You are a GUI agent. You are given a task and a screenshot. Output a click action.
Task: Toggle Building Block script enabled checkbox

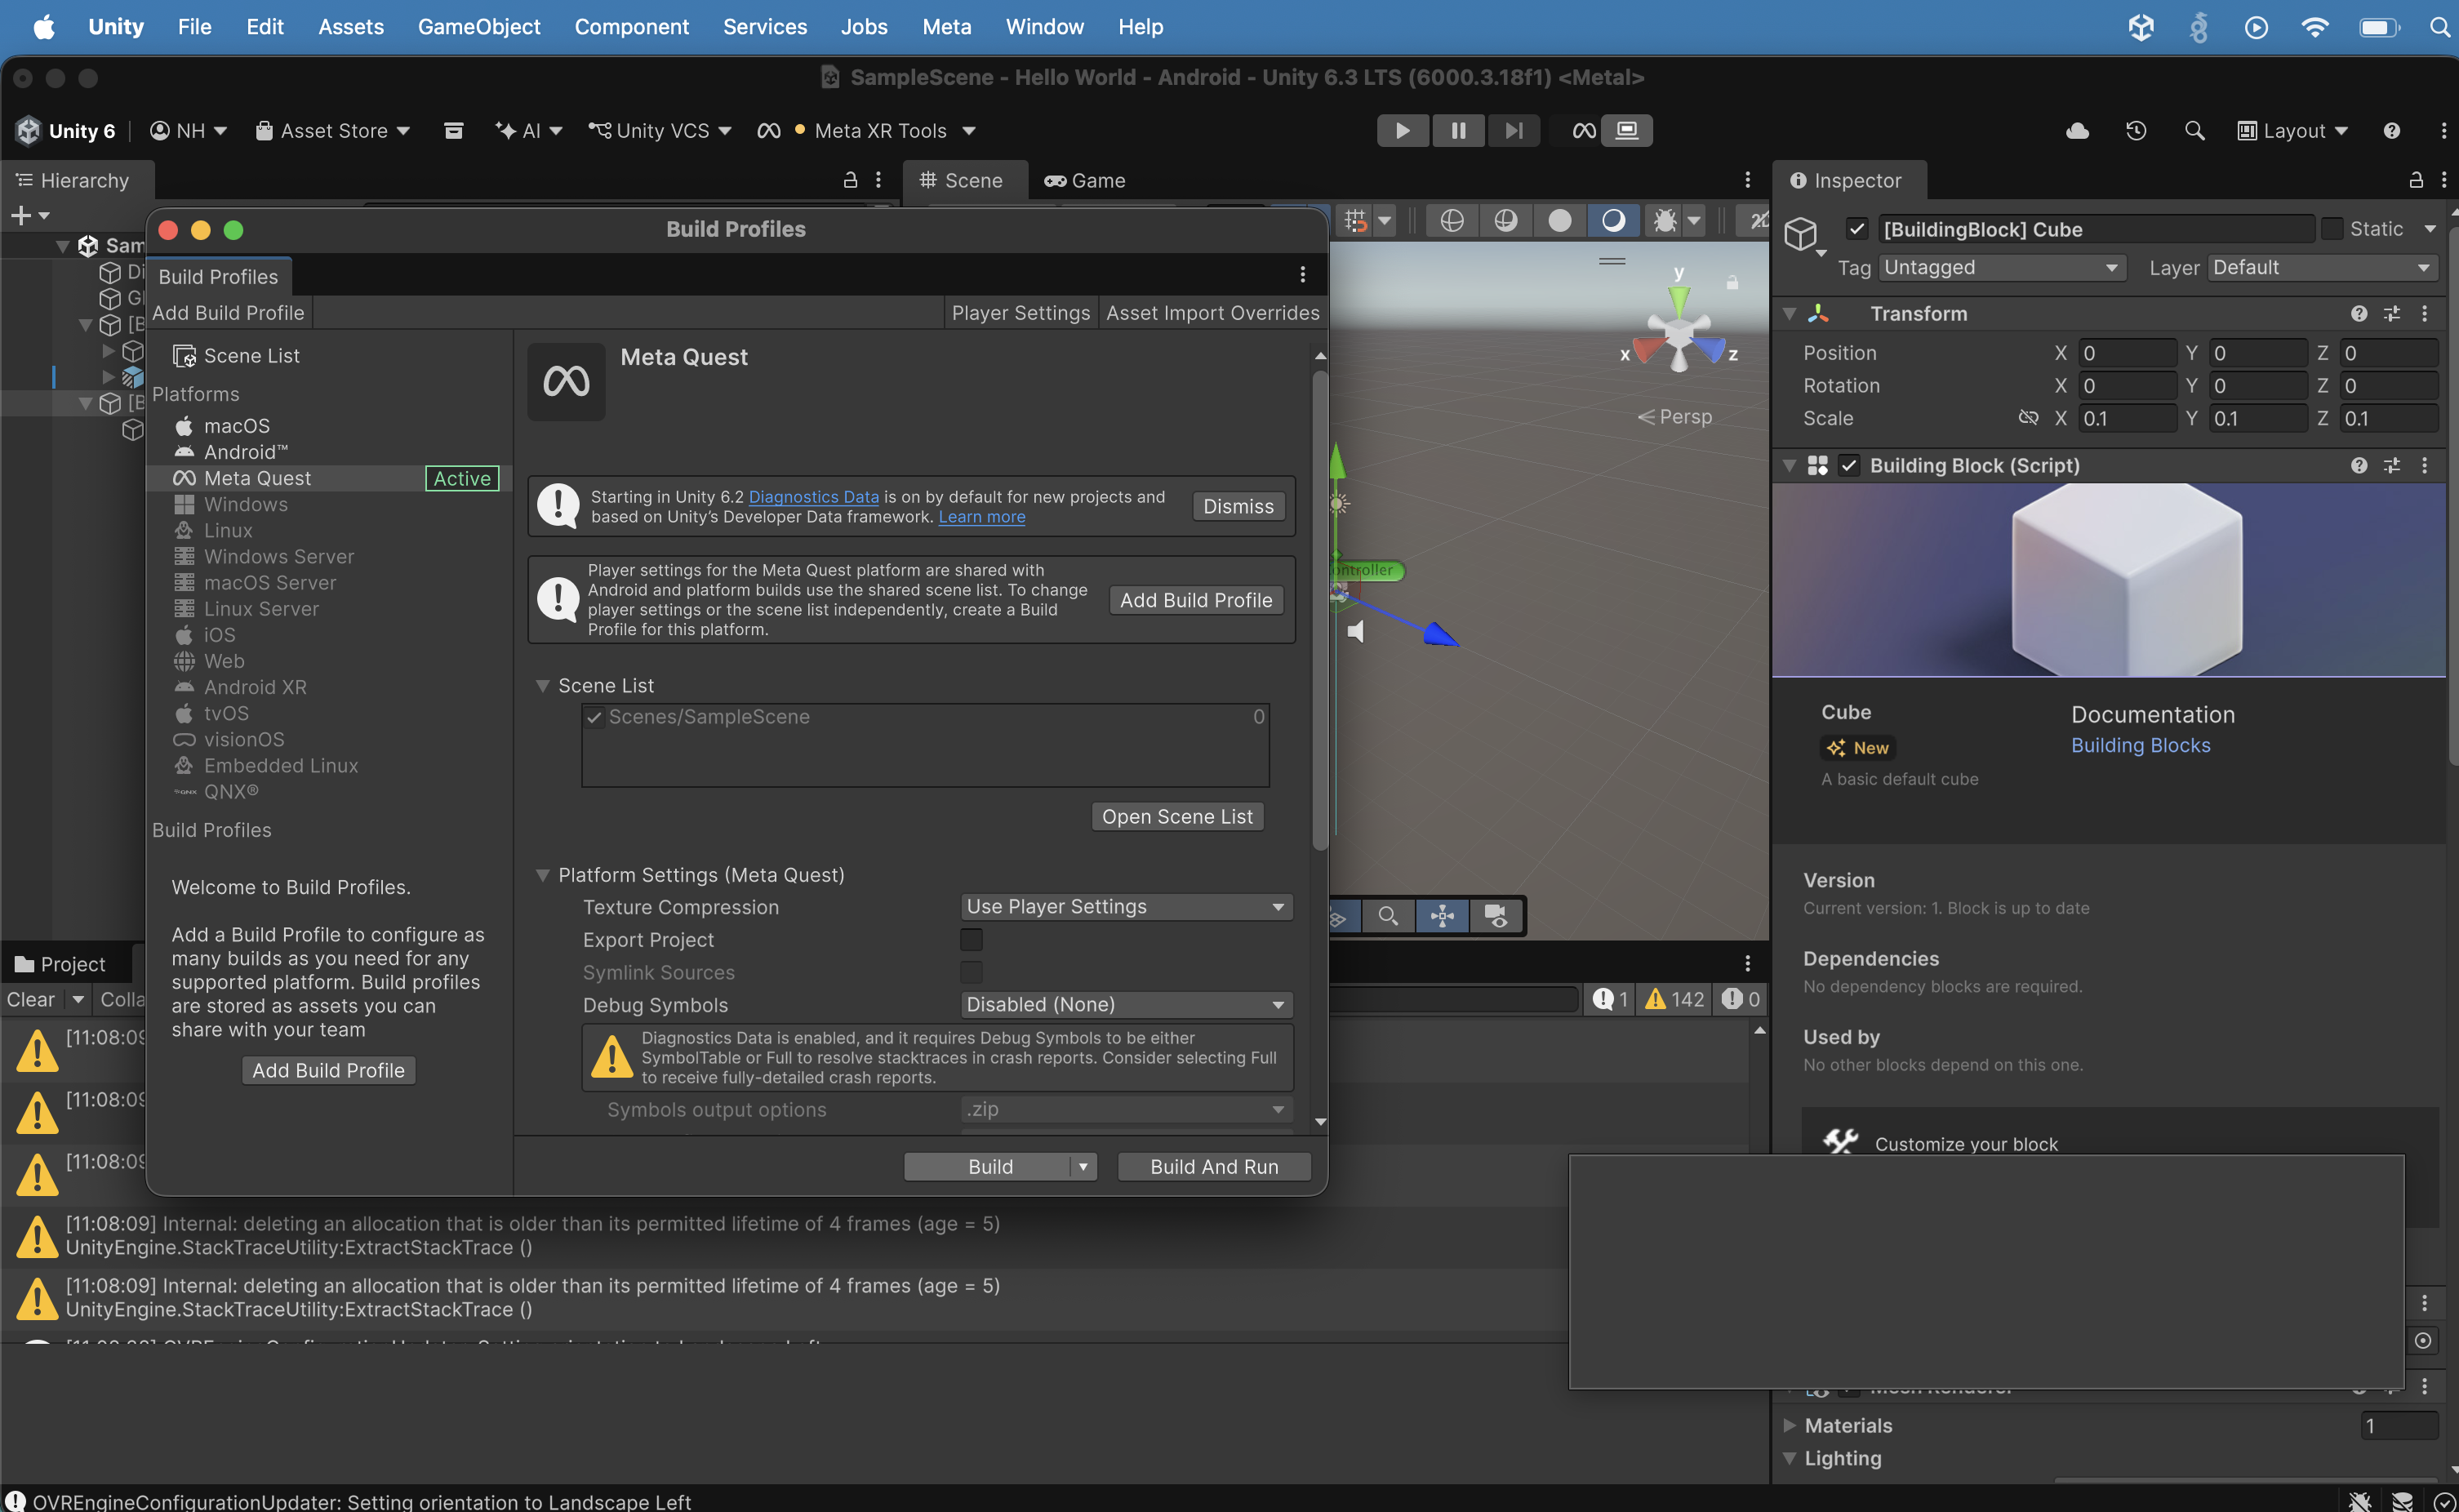coord(1849,466)
